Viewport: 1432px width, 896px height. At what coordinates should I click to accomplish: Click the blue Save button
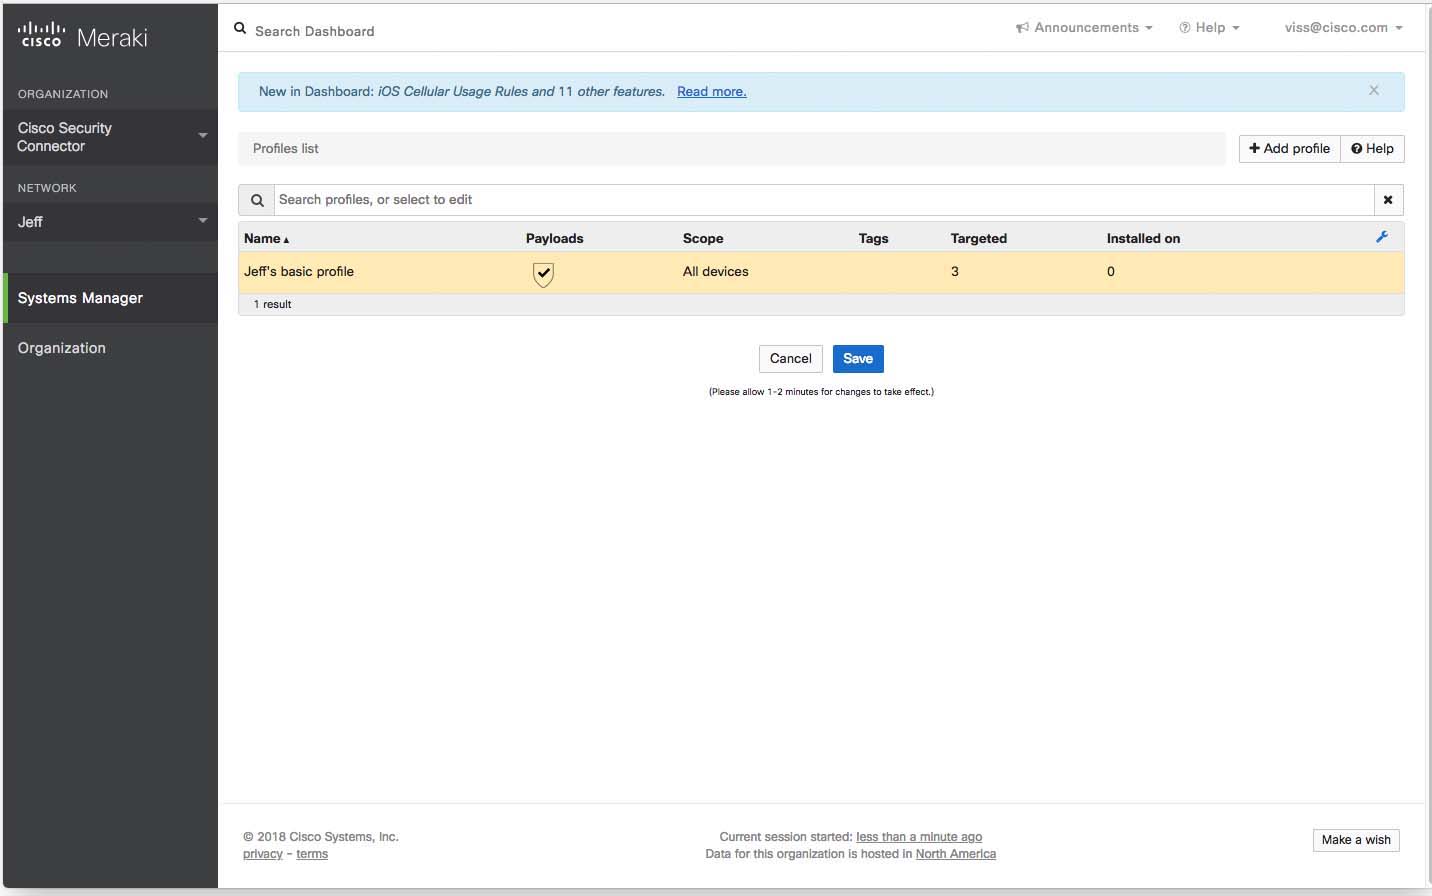pos(858,359)
